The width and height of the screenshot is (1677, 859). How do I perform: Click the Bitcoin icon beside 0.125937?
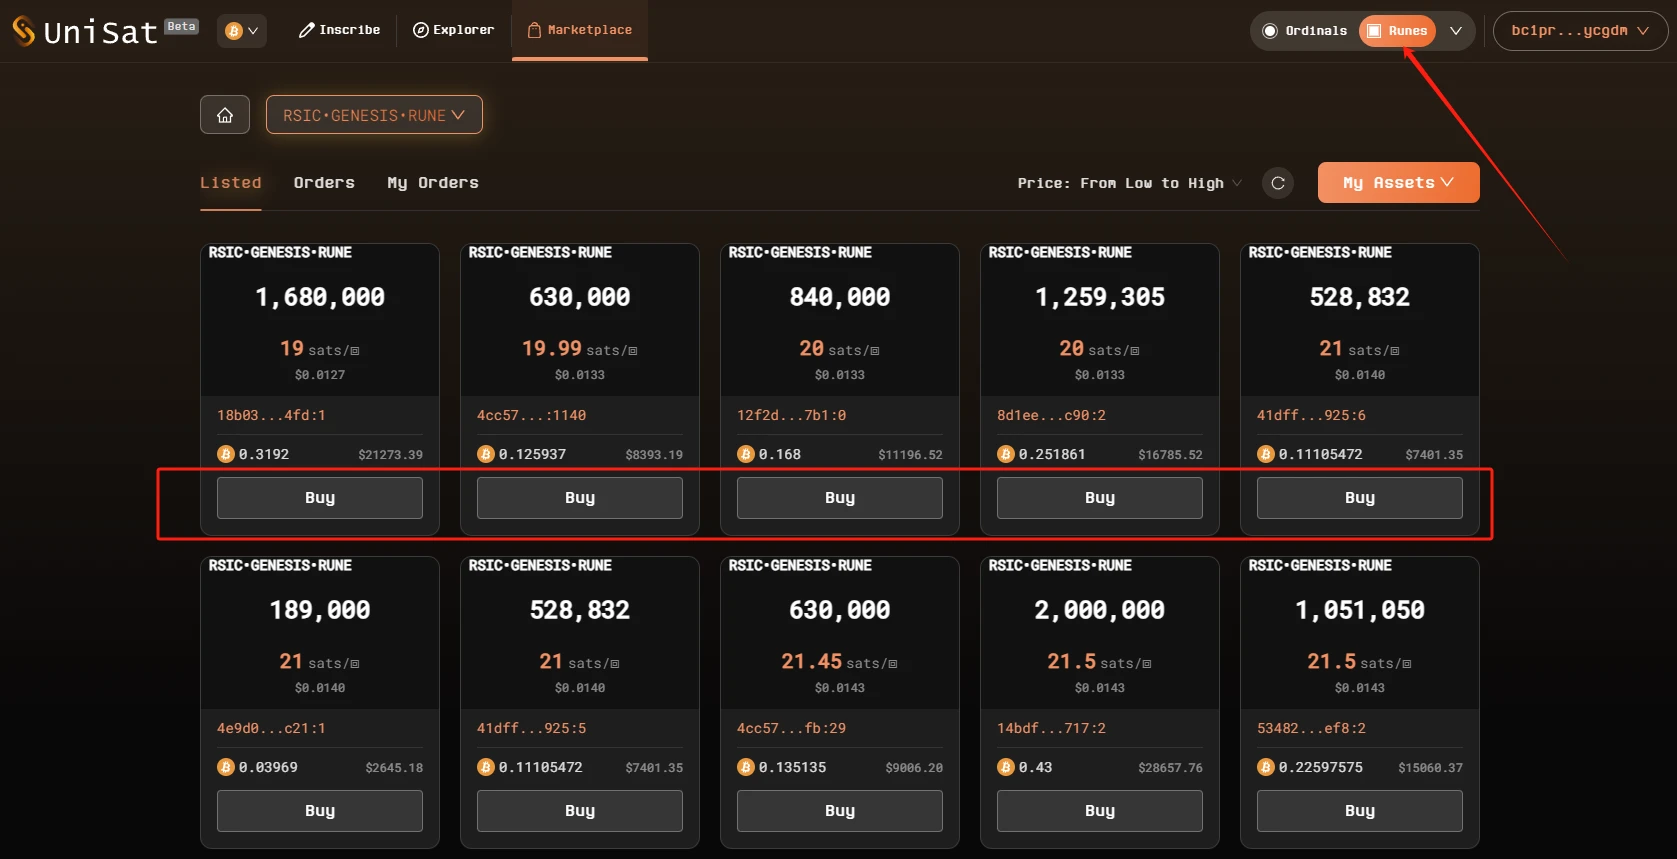click(x=486, y=454)
